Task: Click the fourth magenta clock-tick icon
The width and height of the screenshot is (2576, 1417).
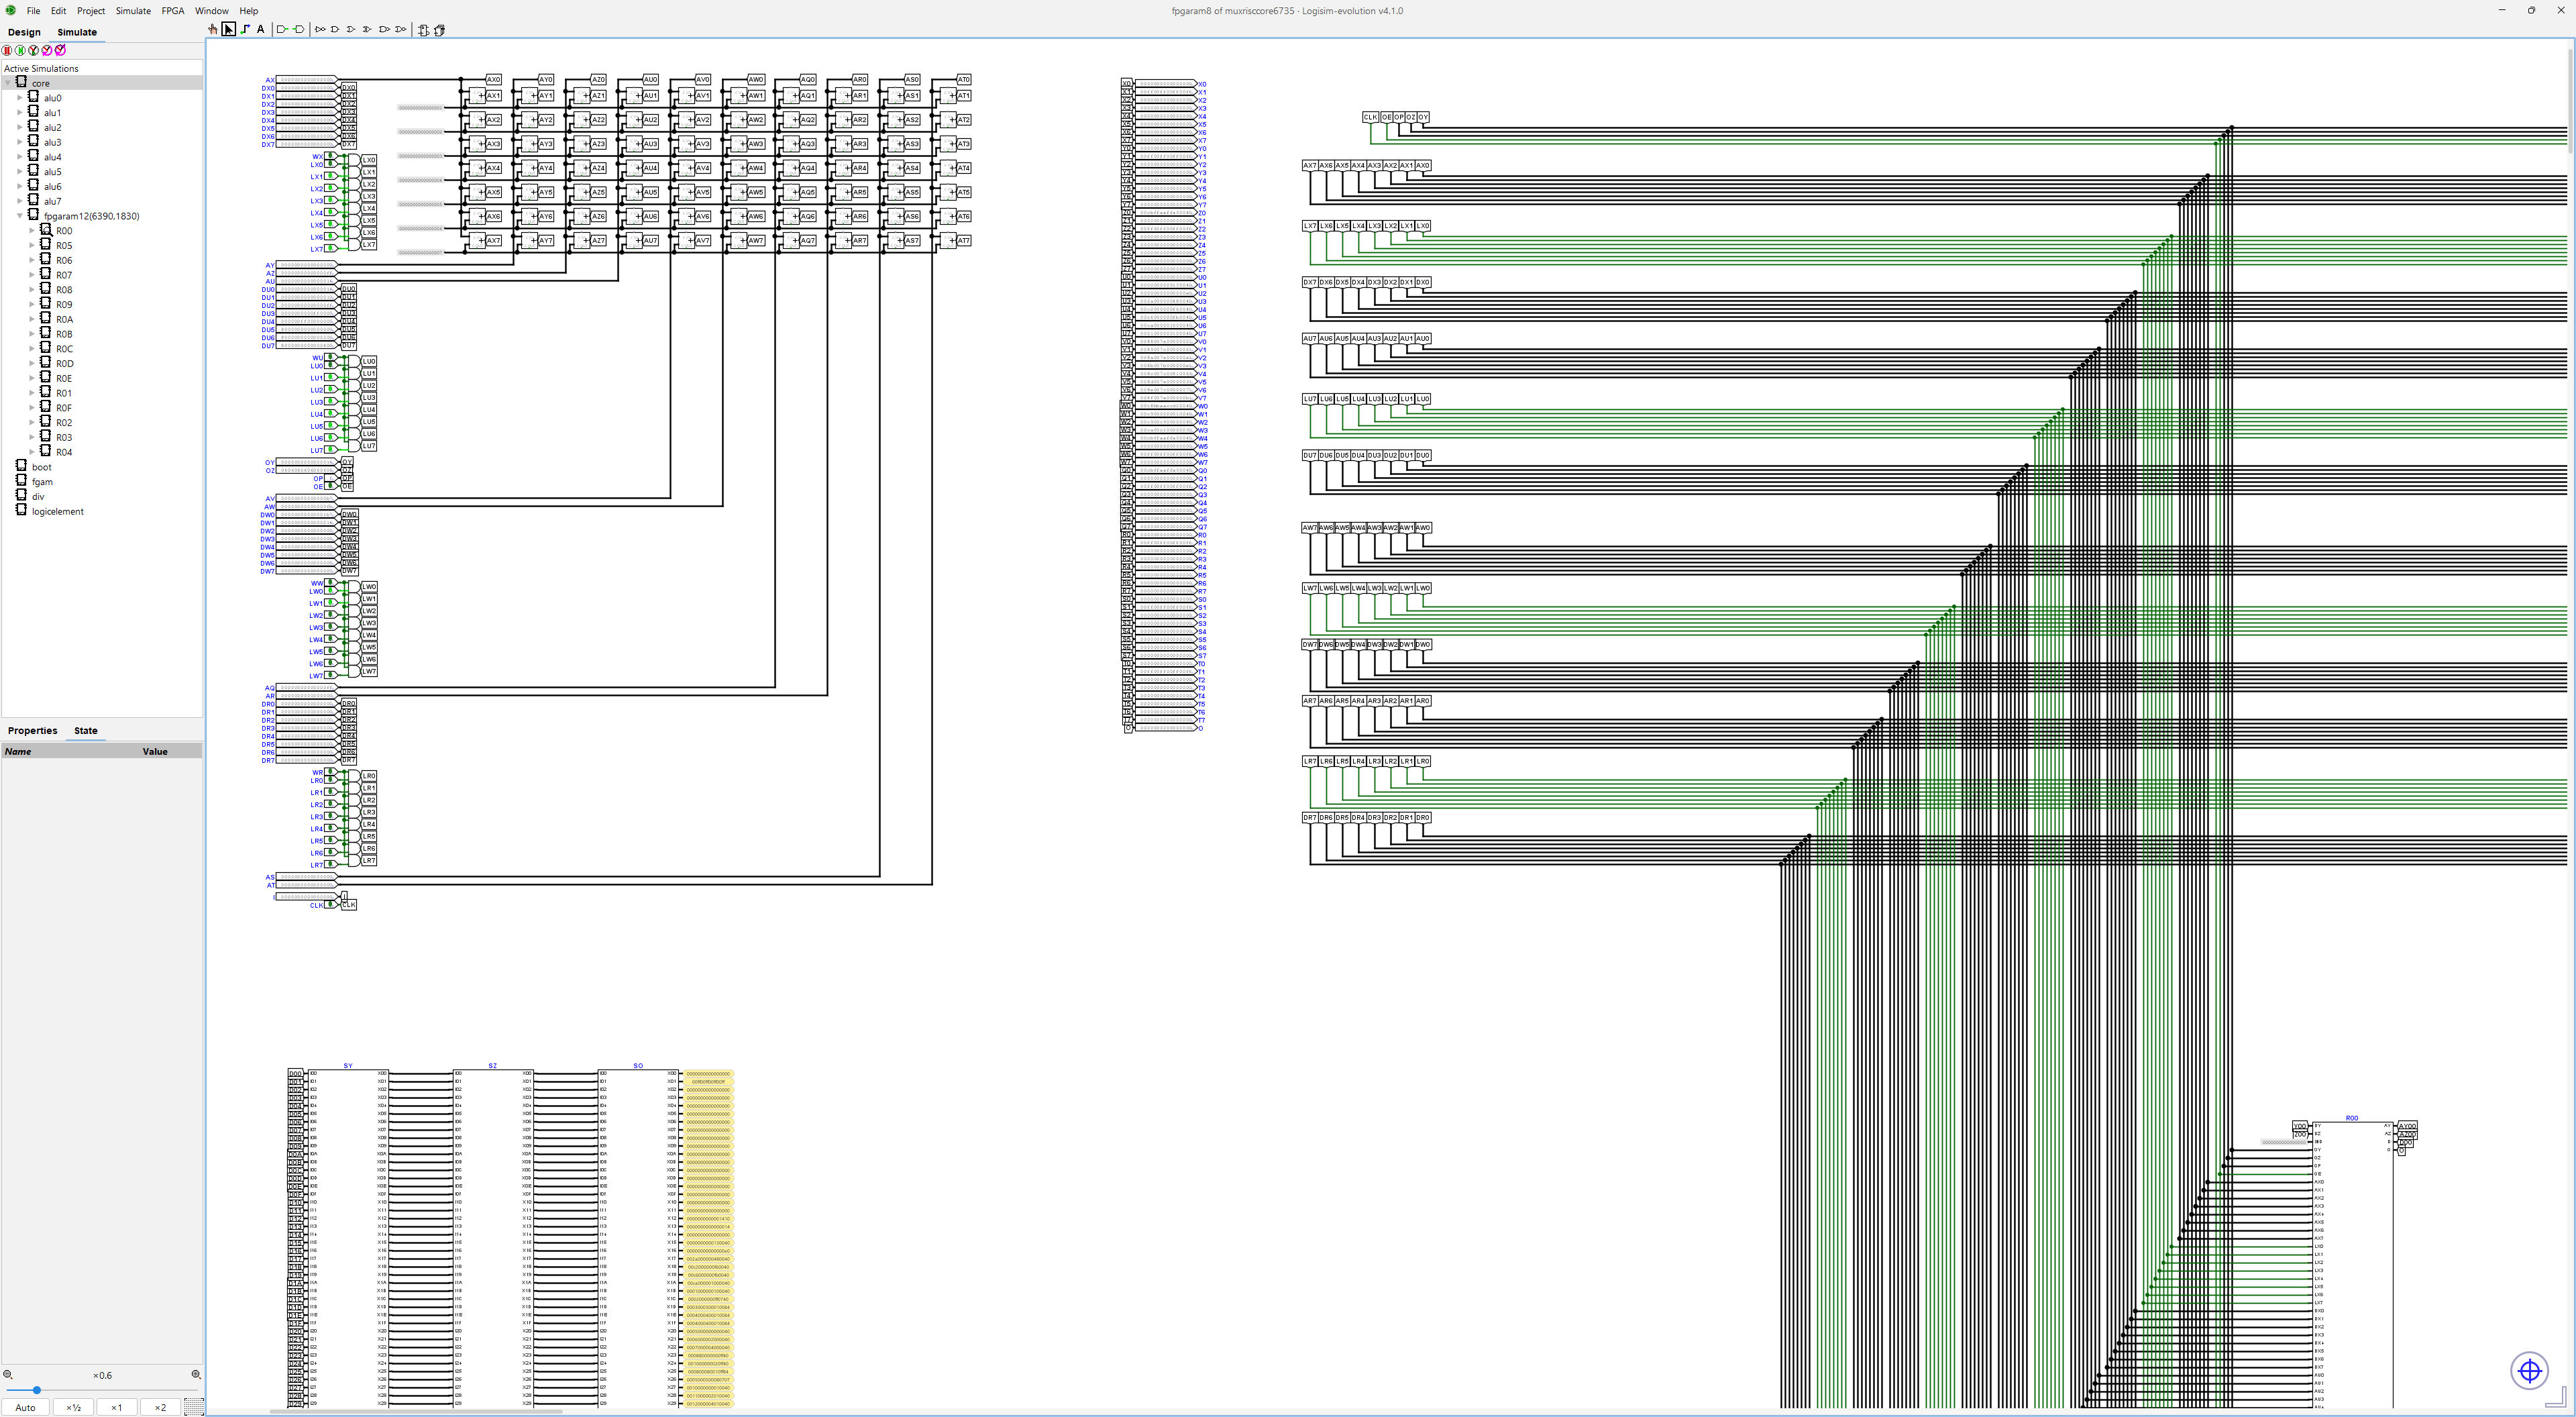Action: pyautogui.click(x=47, y=50)
